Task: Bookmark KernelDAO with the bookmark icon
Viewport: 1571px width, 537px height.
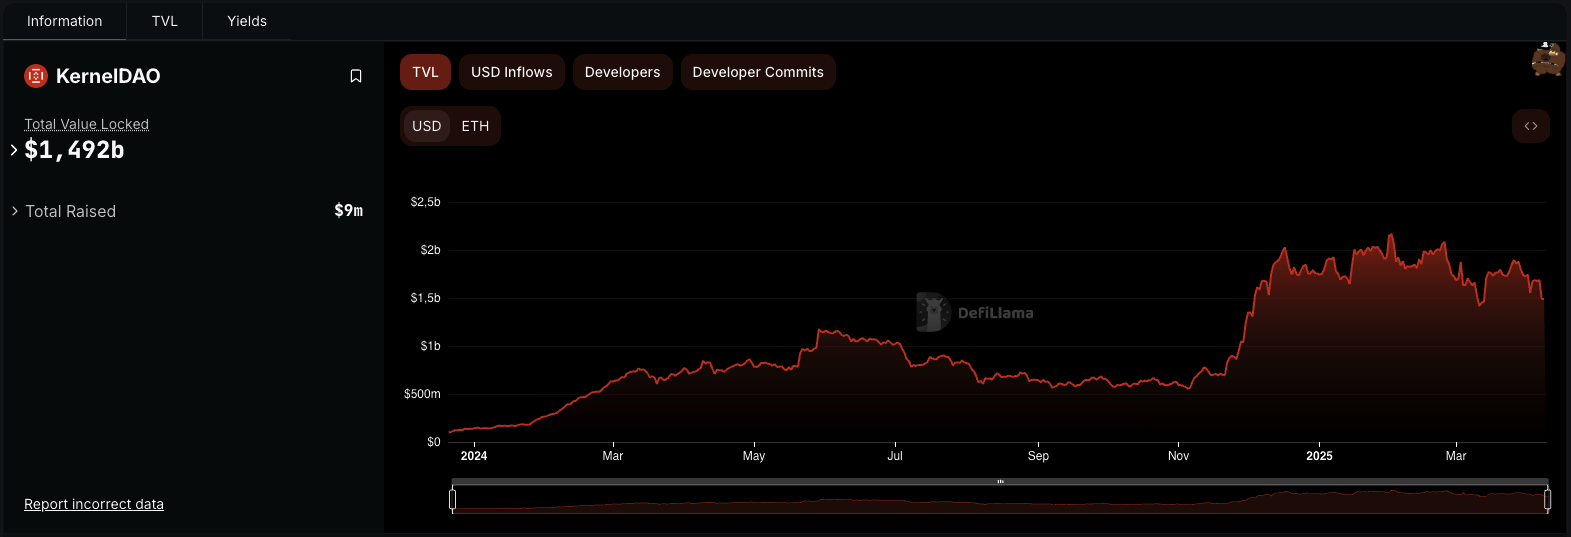Action: tap(356, 76)
